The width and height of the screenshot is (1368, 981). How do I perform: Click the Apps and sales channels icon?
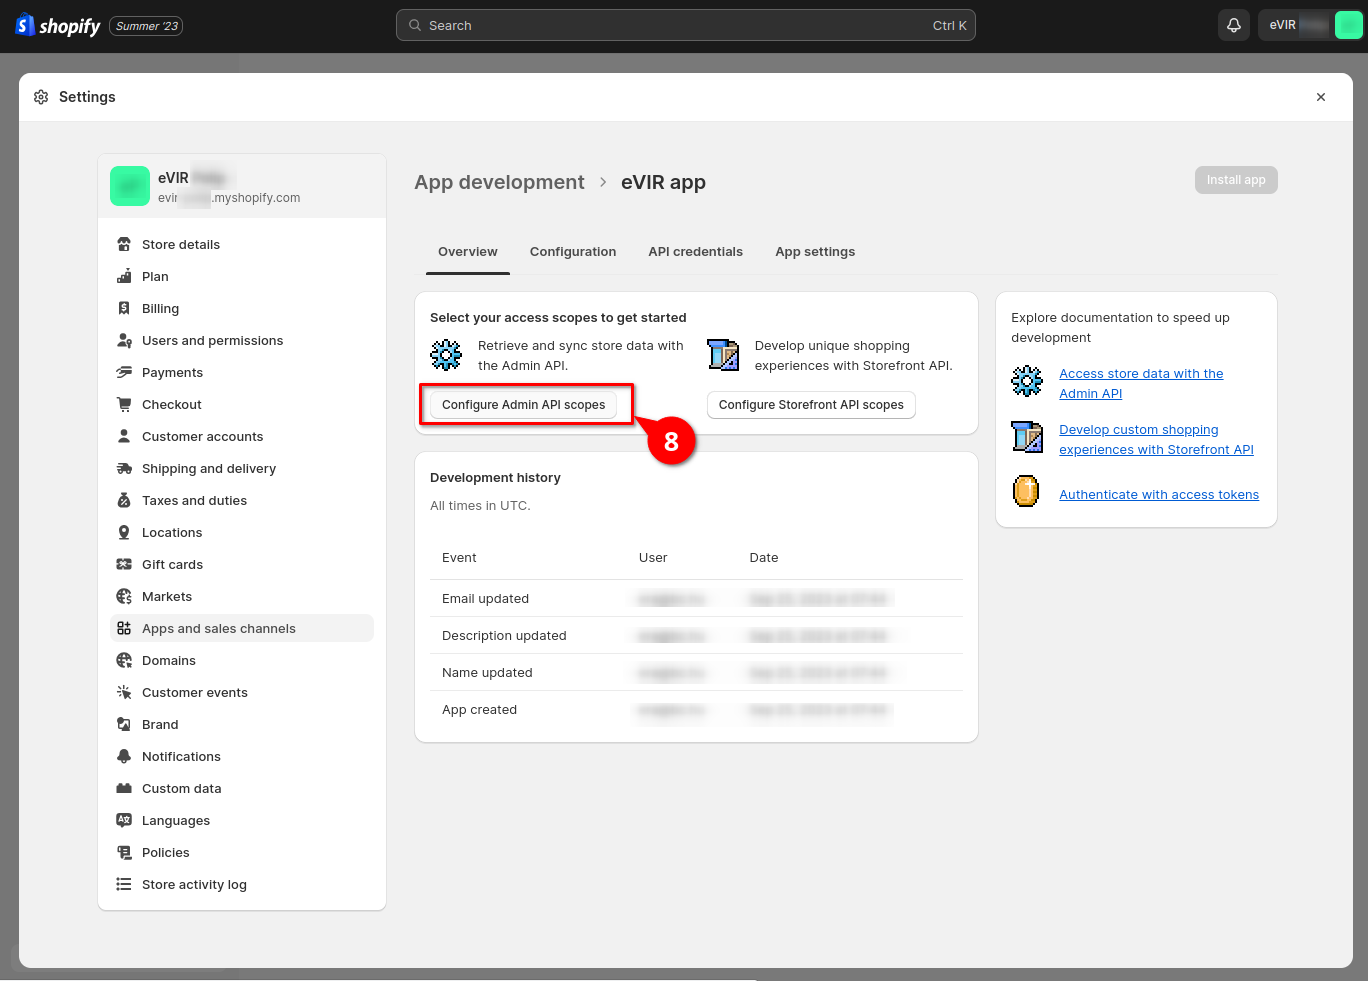coord(124,628)
